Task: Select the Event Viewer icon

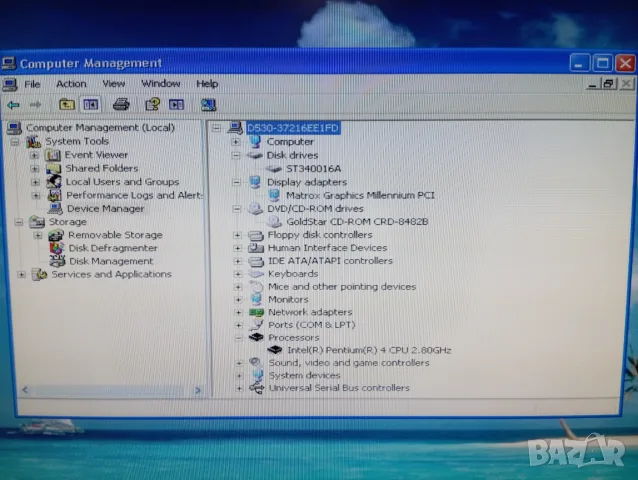Action: click(x=52, y=155)
